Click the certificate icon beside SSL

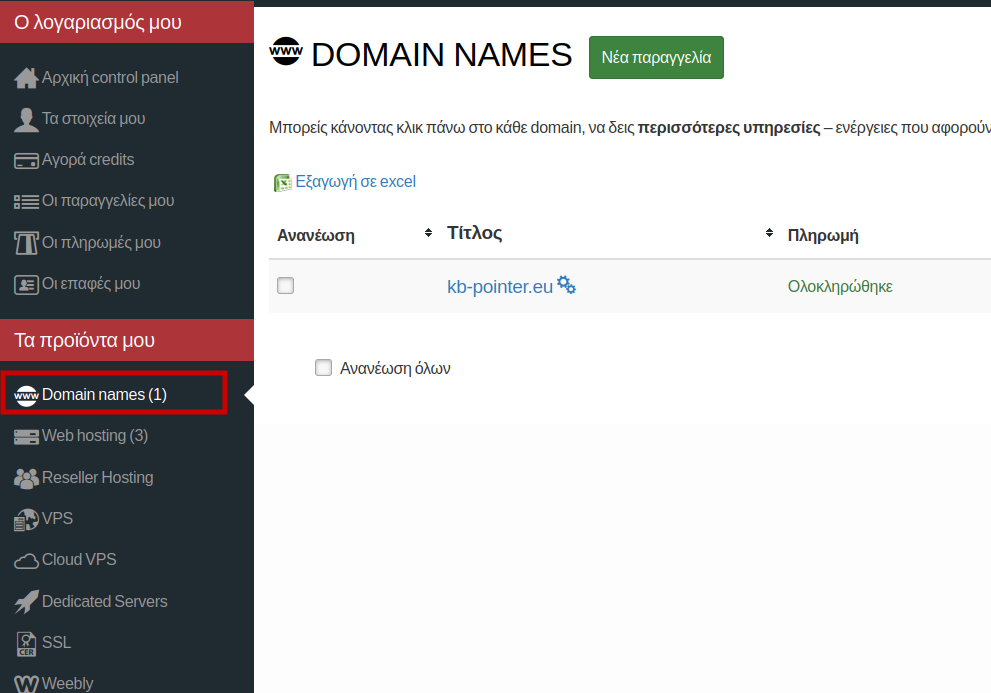[x=26, y=643]
